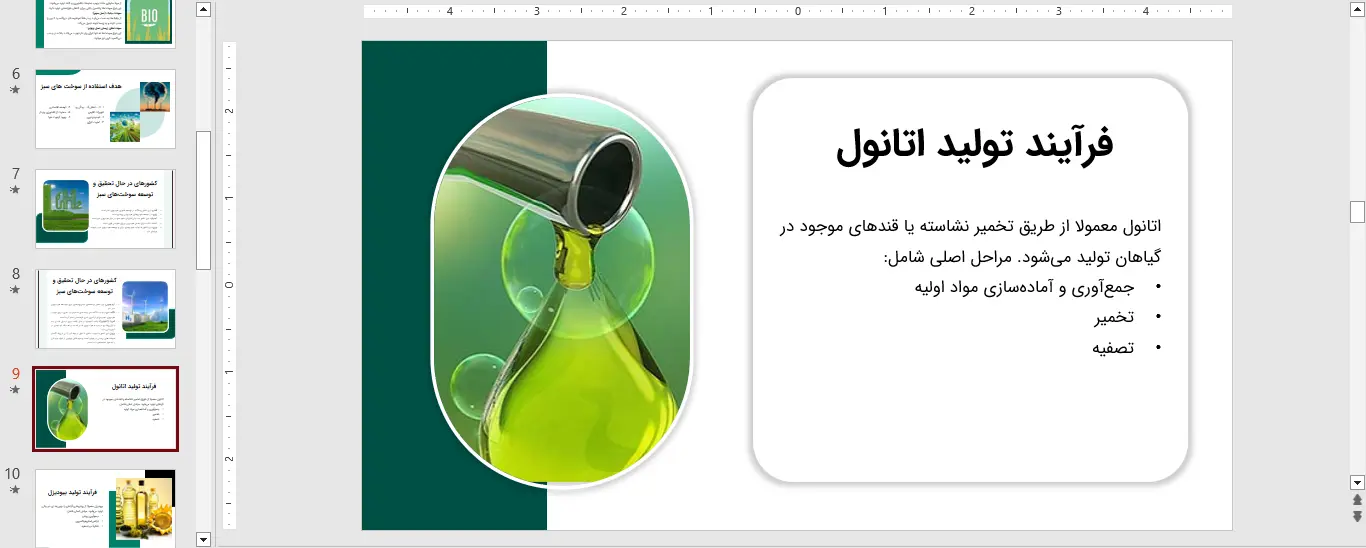Viewport: 1366px width, 548px height.
Task: Click the slide title 'فرآیند تولید اتانول'
Action: click(x=974, y=145)
